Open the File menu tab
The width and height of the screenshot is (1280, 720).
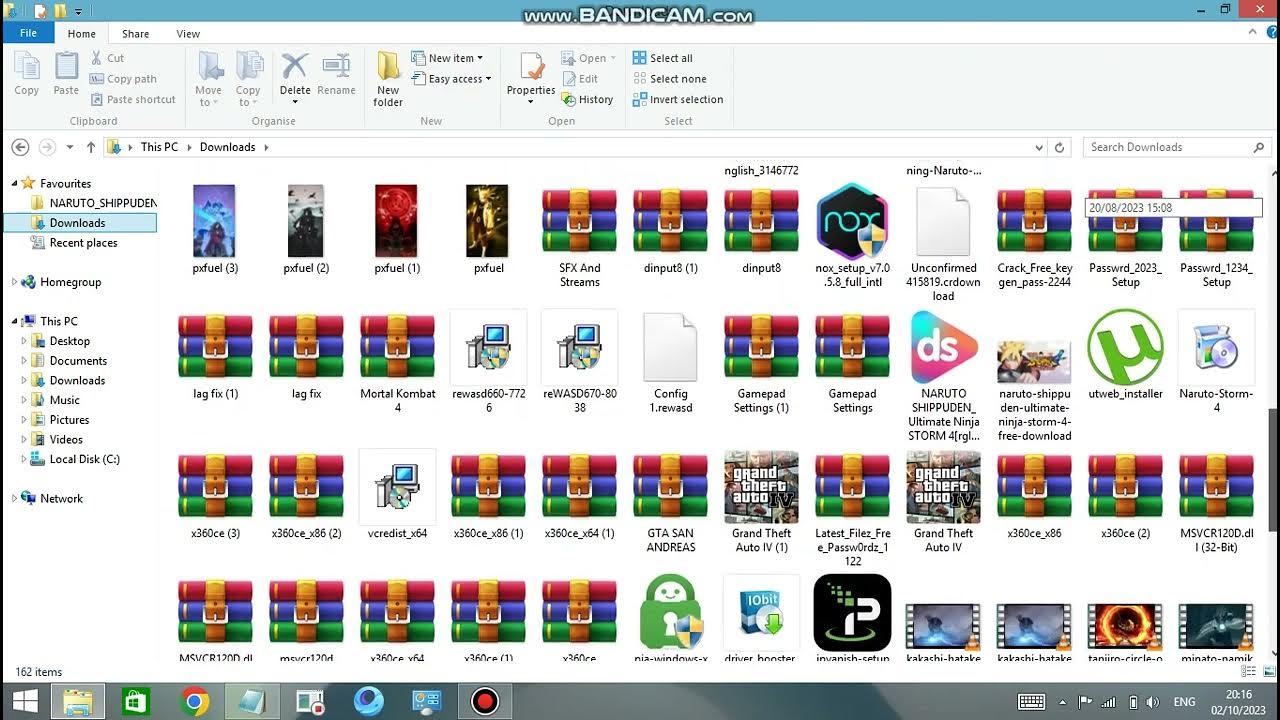pos(29,33)
